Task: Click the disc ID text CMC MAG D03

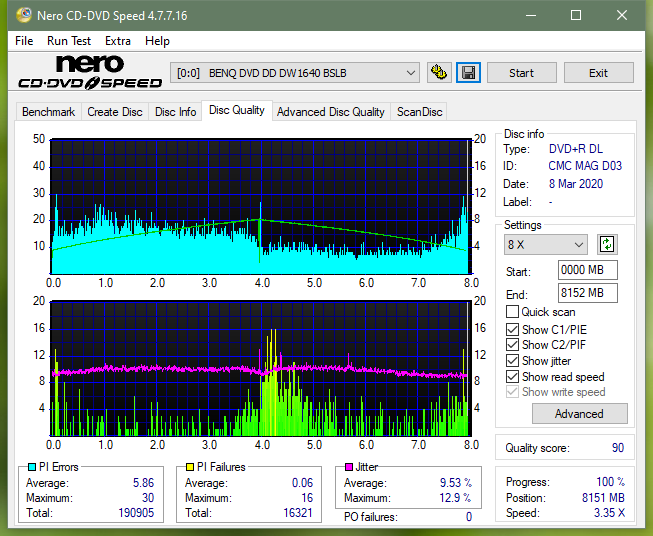Action: click(585, 166)
